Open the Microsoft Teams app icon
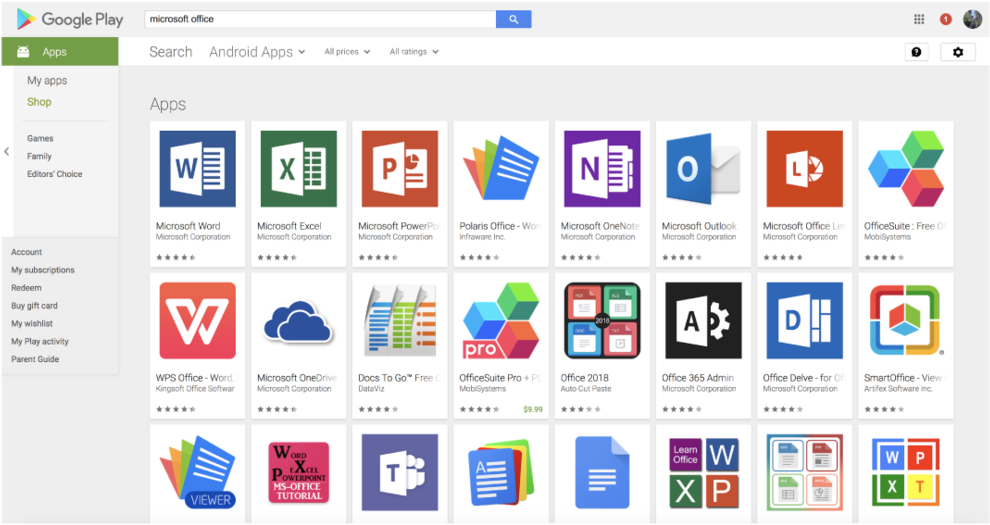The width and height of the screenshot is (990, 525). [x=400, y=472]
